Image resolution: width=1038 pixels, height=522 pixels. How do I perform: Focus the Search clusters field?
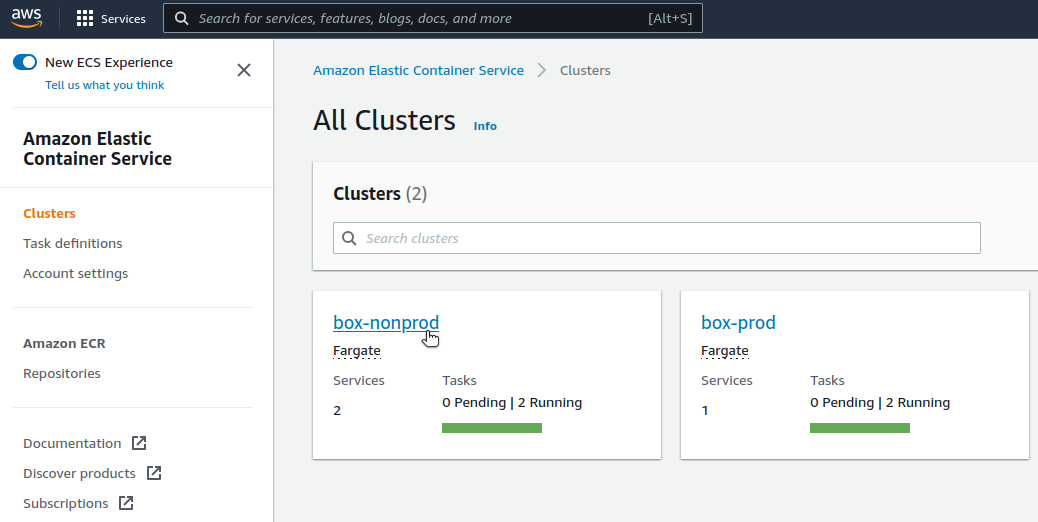657,238
